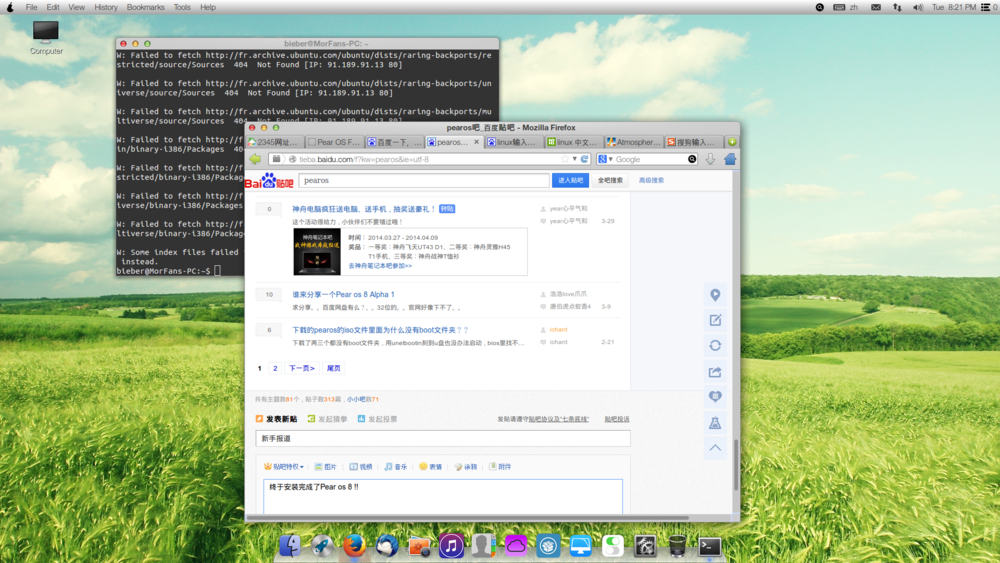This screenshot has height=563, width=1000.
Task: Open the post about missing boot folder in pearos iso
Action: (x=380, y=330)
